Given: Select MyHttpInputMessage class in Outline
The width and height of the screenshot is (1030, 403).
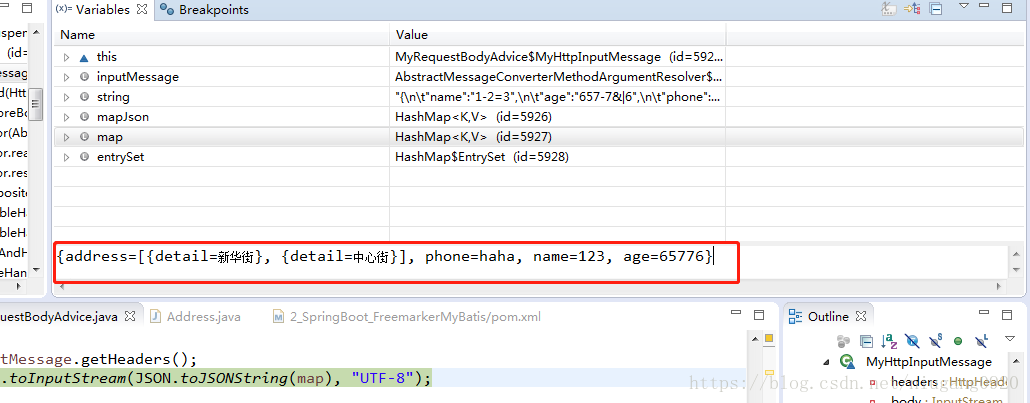Looking at the screenshot, I should click(x=928, y=362).
